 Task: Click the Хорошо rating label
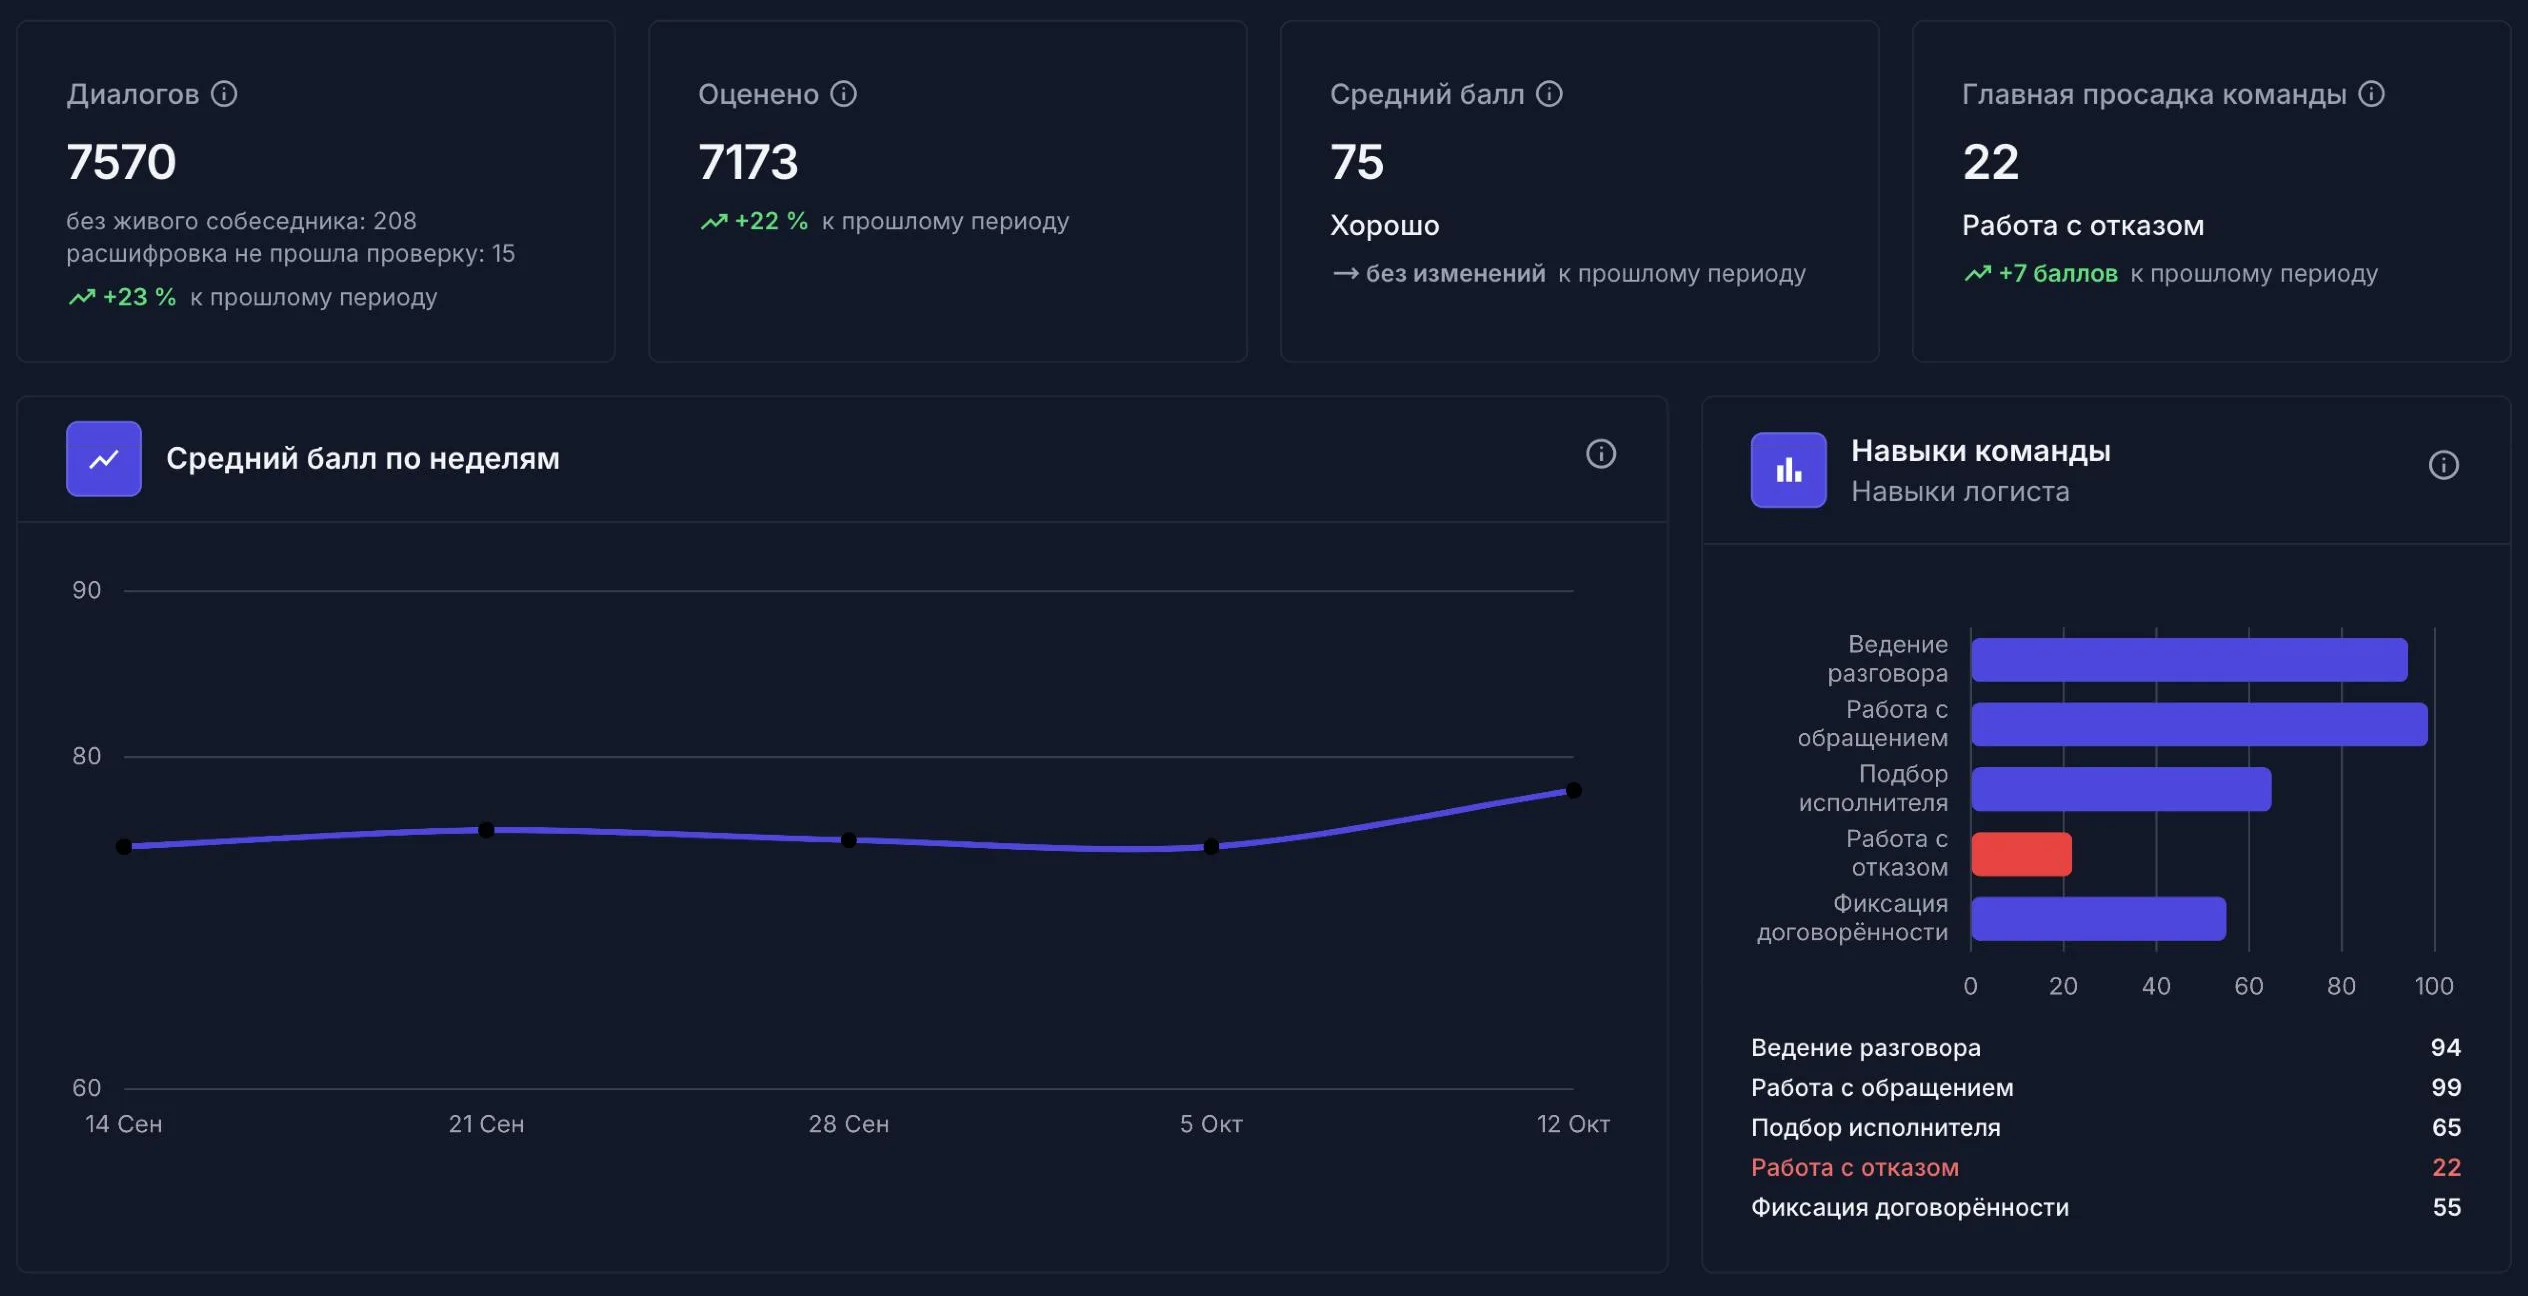click(1385, 226)
